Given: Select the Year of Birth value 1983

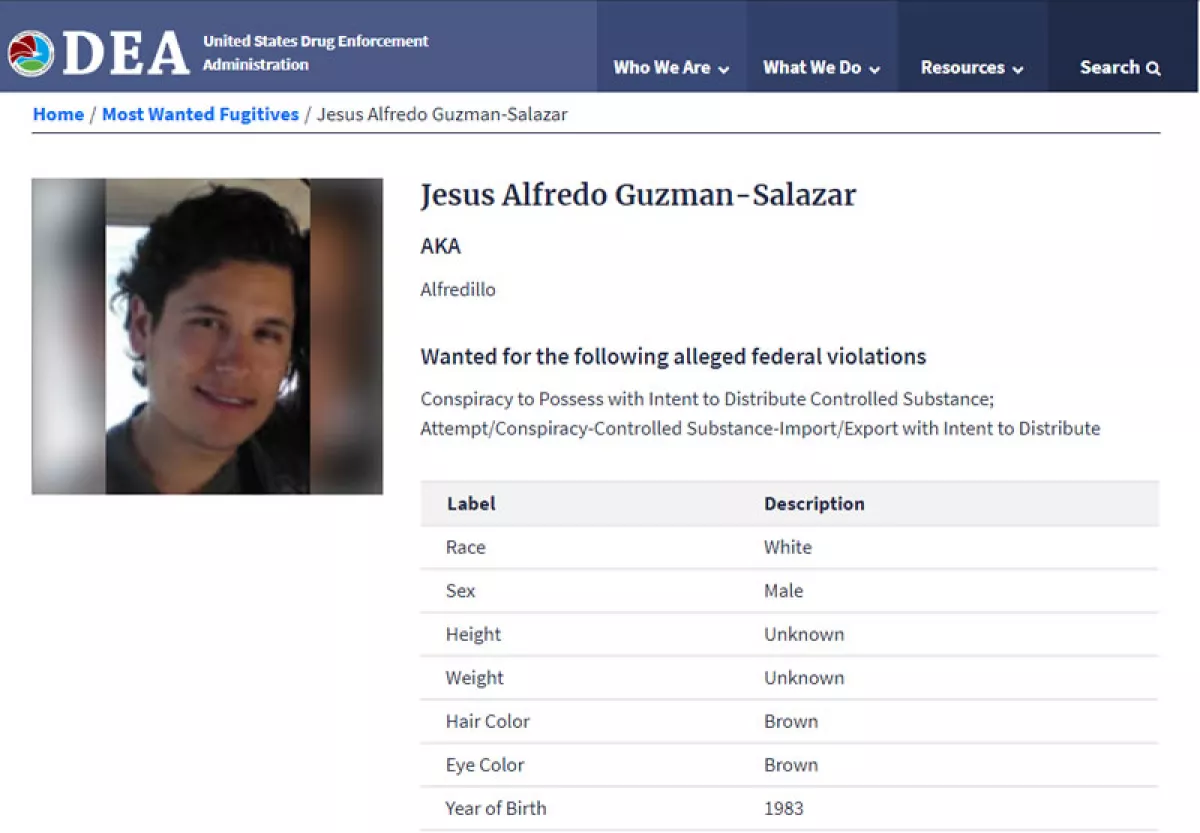Looking at the screenshot, I should (x=783, y=808).
